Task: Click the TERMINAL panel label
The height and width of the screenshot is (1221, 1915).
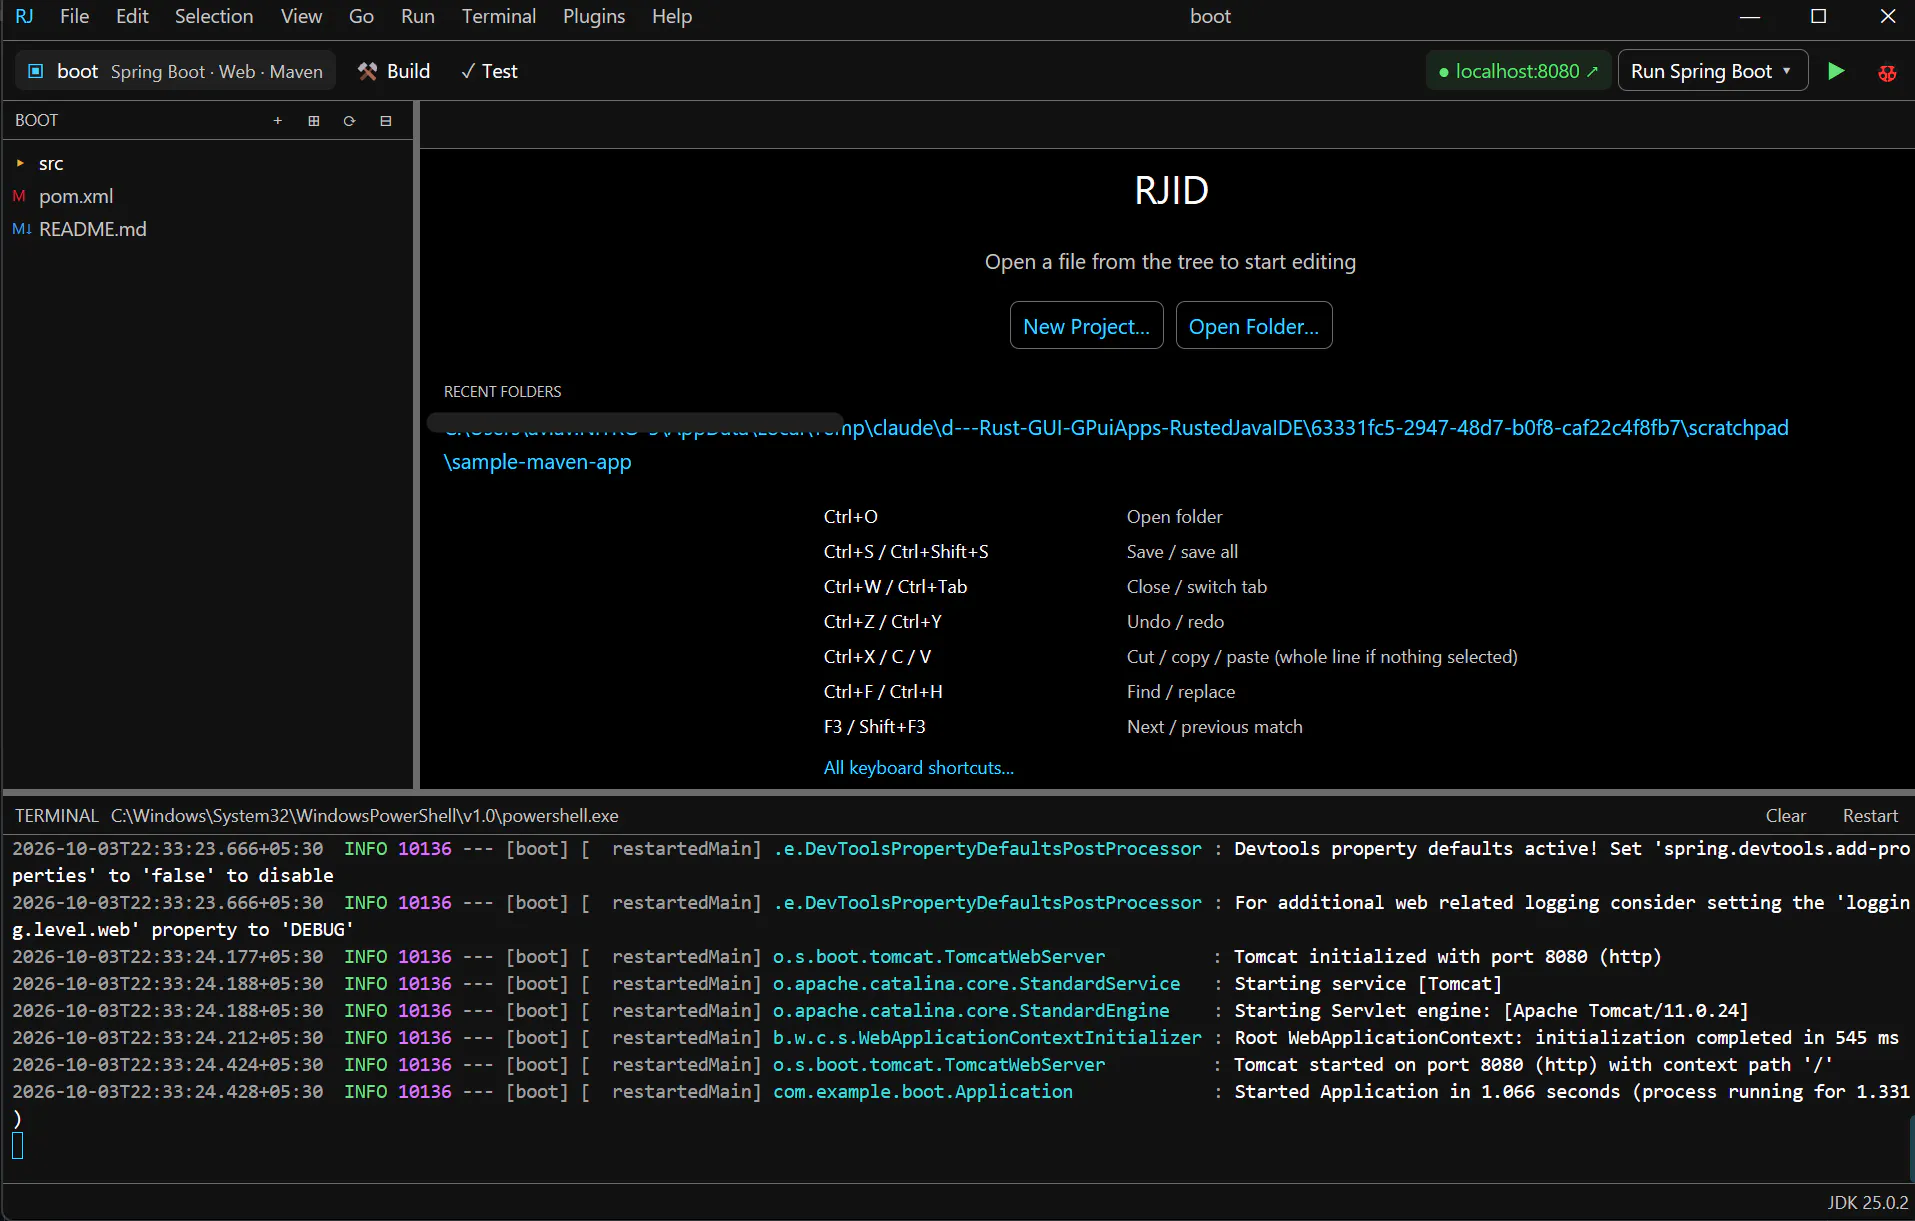Action: pos(57,815)
